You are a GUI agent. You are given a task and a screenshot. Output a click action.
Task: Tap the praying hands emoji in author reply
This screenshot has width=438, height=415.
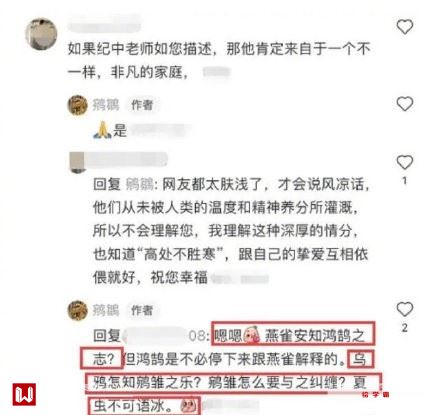click(x=102, y=130)
